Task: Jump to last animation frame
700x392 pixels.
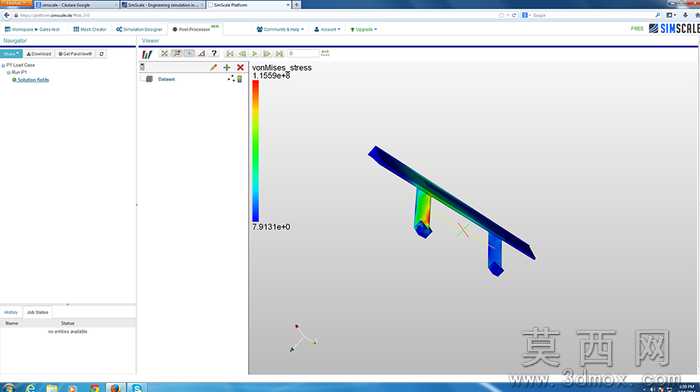Action: [279, 54]
